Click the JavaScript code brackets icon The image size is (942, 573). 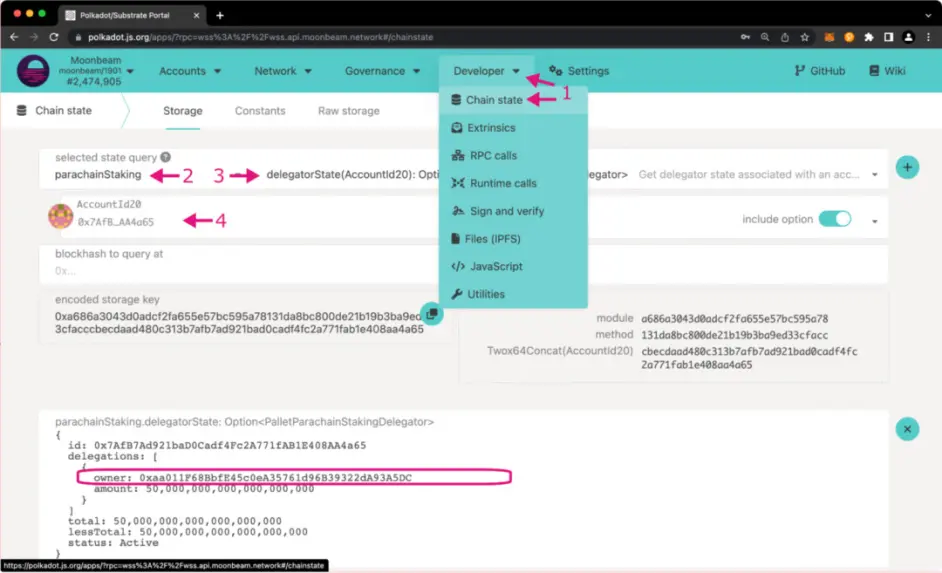point(458,266)
